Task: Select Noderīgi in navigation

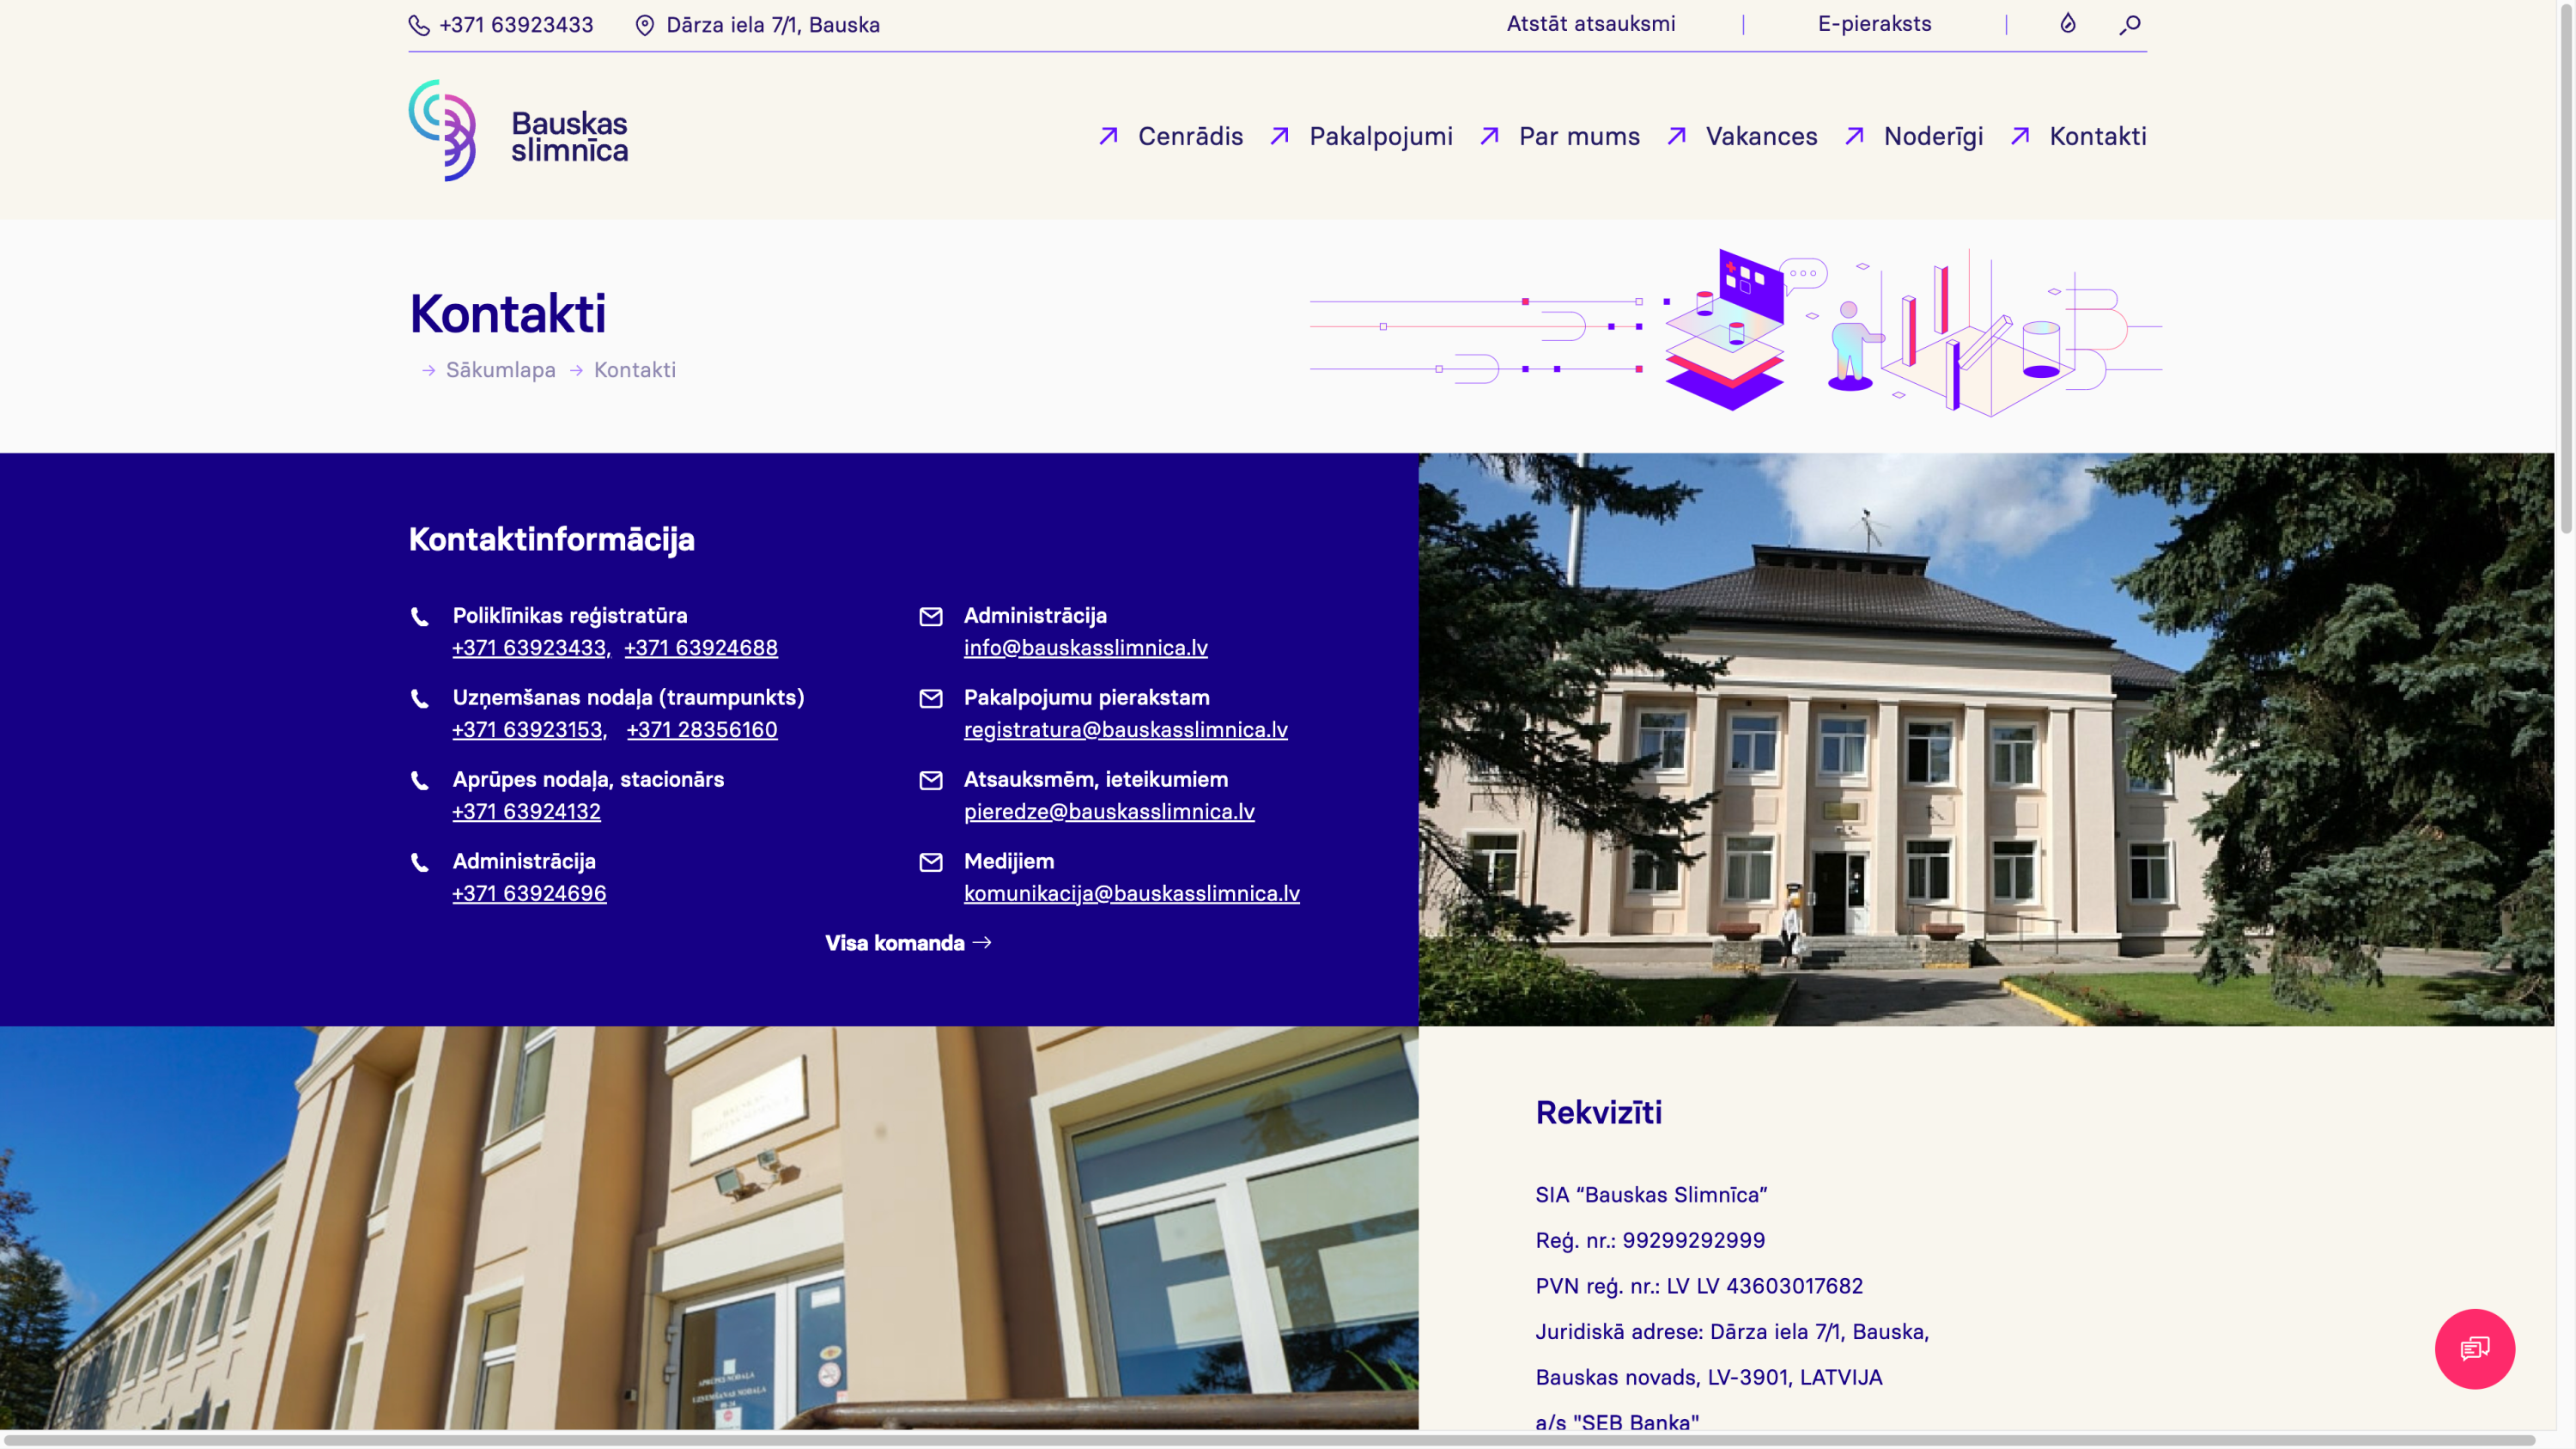Action: pos(1933,136)
